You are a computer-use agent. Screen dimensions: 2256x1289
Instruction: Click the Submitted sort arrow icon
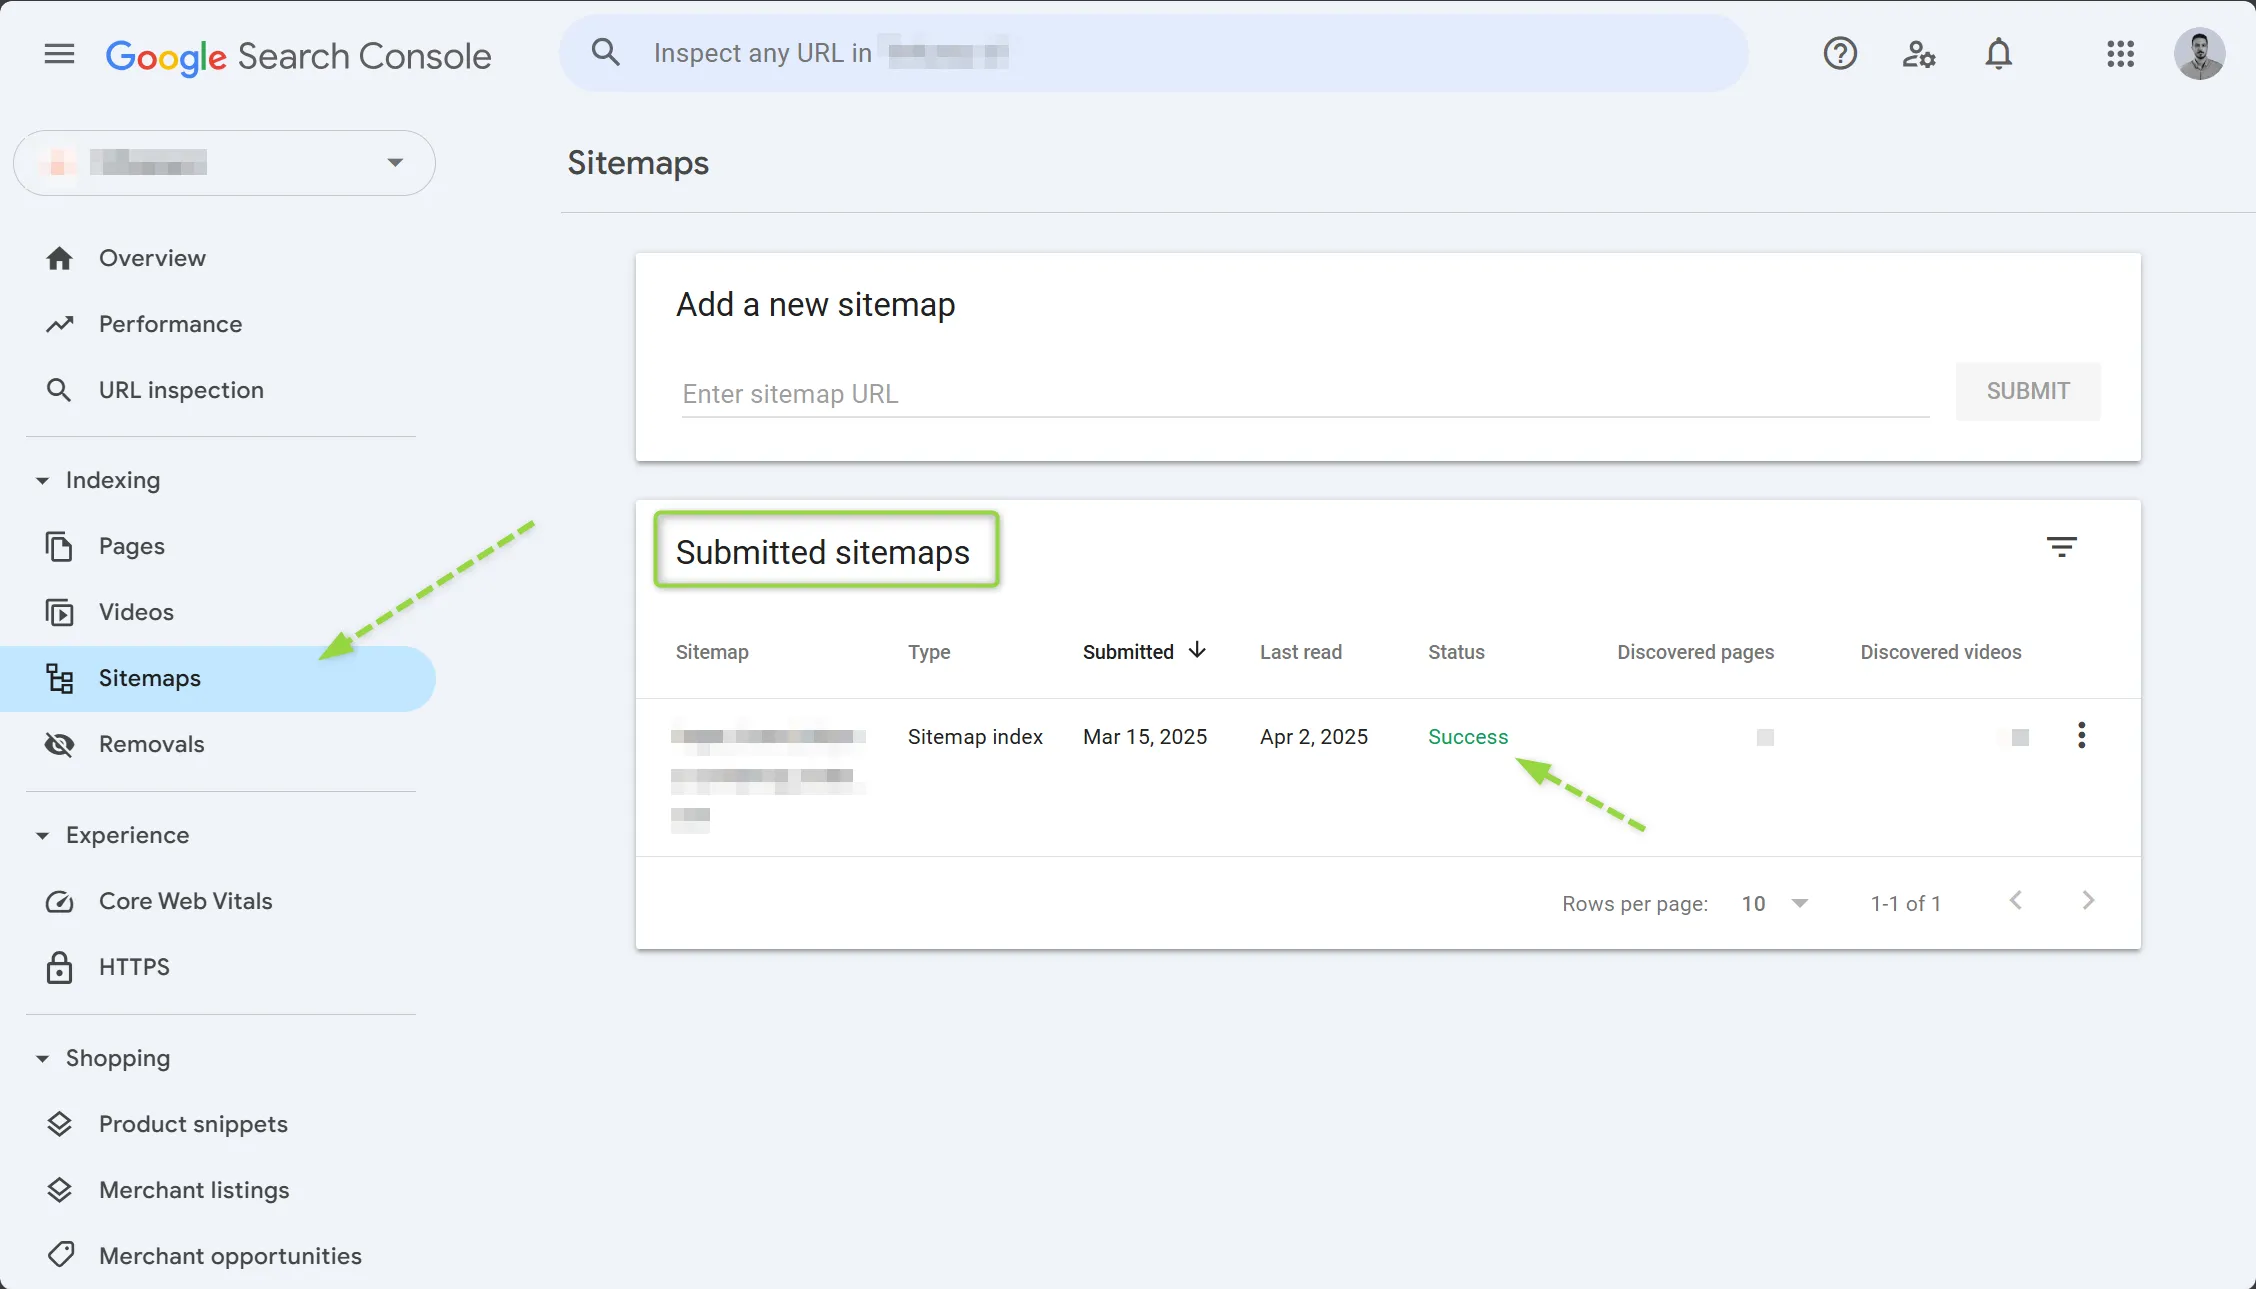coord(1197,651)
